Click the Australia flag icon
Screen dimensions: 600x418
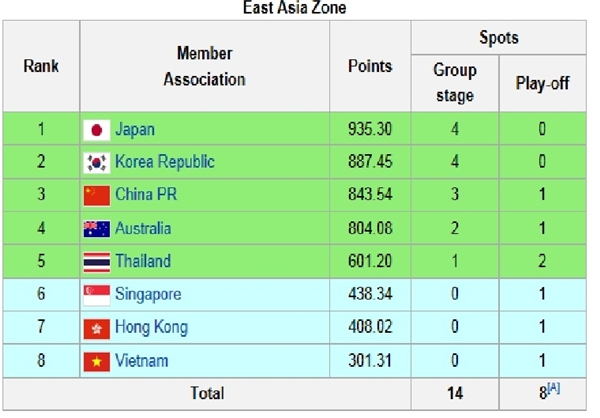click(x=97, y=229)
